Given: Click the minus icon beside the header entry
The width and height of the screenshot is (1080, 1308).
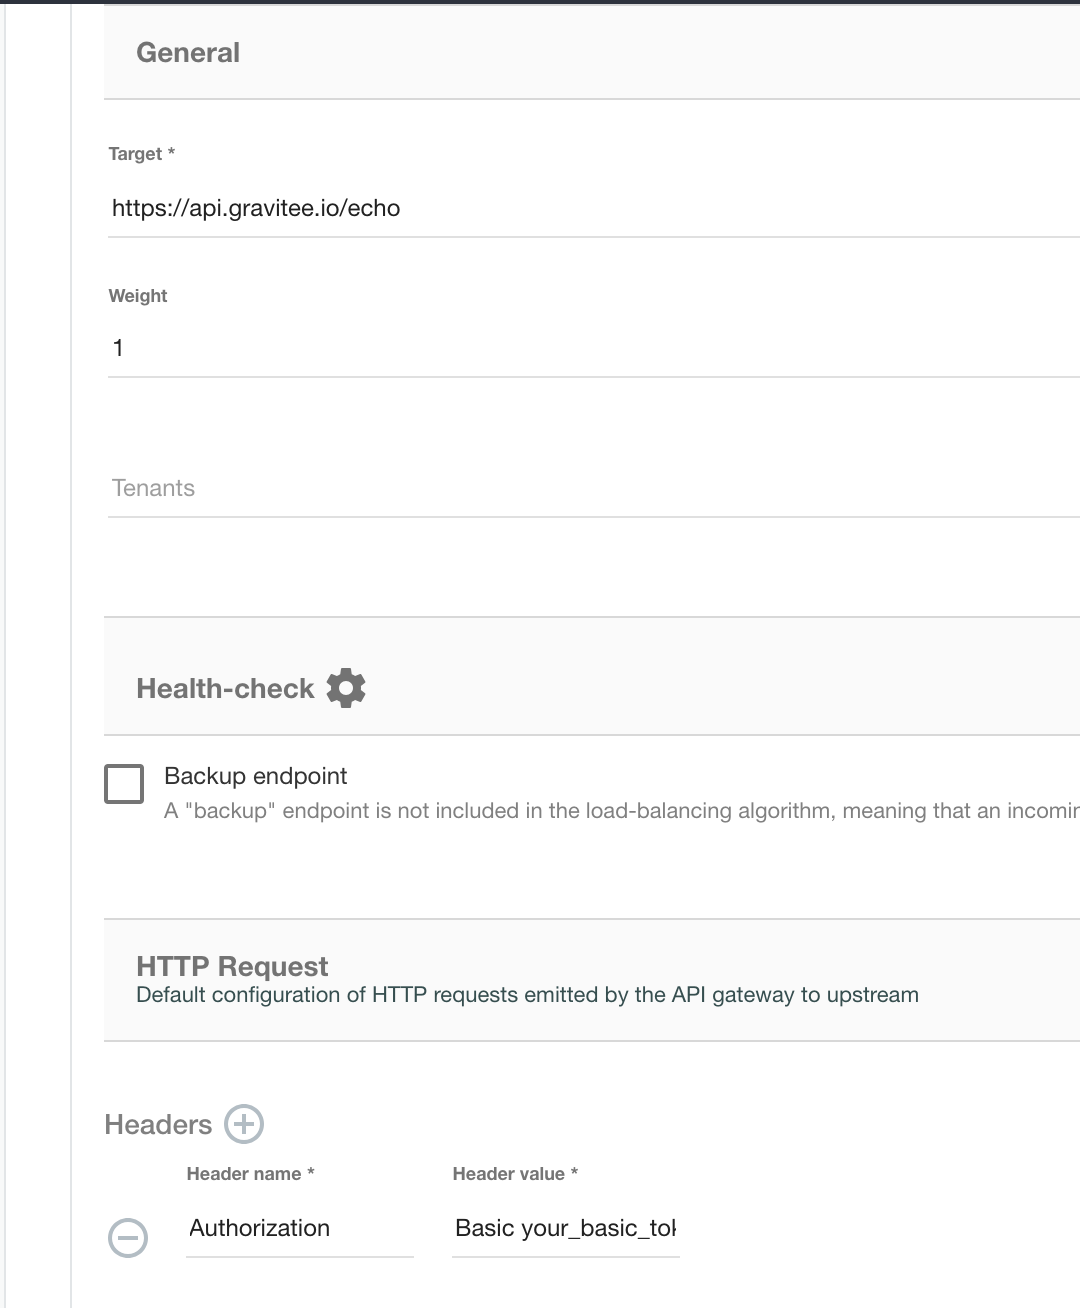Looking at the screenshot, I should point(127,1238).
